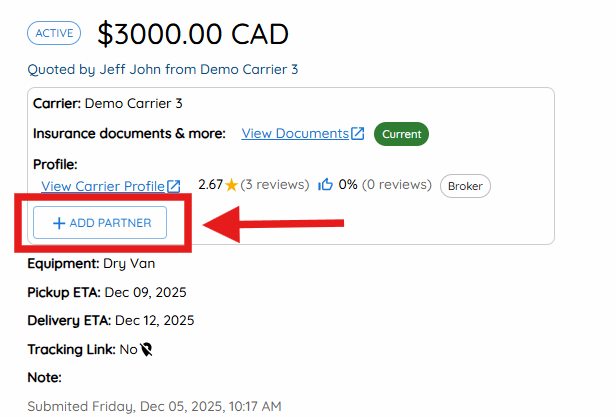Click the Pickup ETA Dec 09 date
Image resolution: width=616 pixels, height=417 pixels.
click(x=145, y=292)
